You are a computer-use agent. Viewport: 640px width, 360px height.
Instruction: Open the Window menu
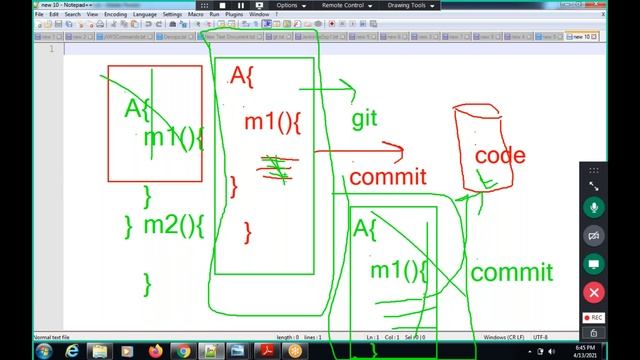pos(259,14)
